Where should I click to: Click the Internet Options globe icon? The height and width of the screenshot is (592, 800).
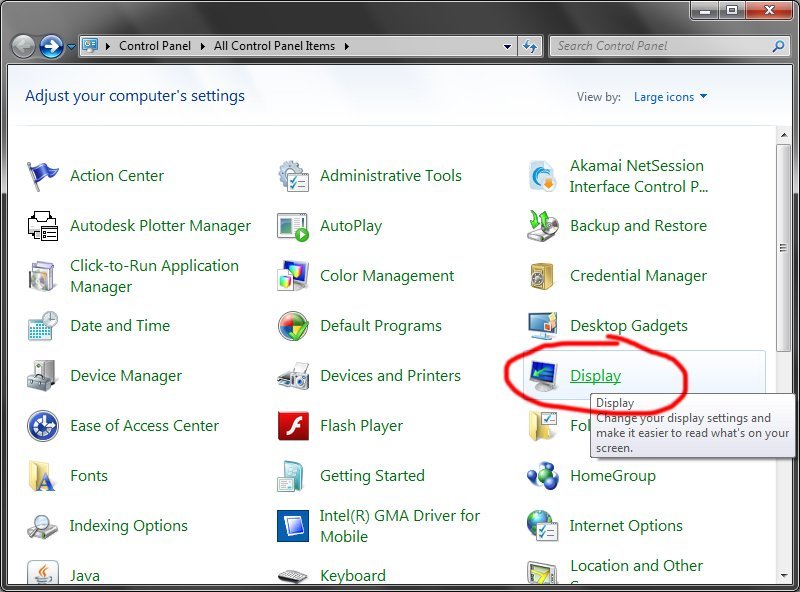[542, 526]
